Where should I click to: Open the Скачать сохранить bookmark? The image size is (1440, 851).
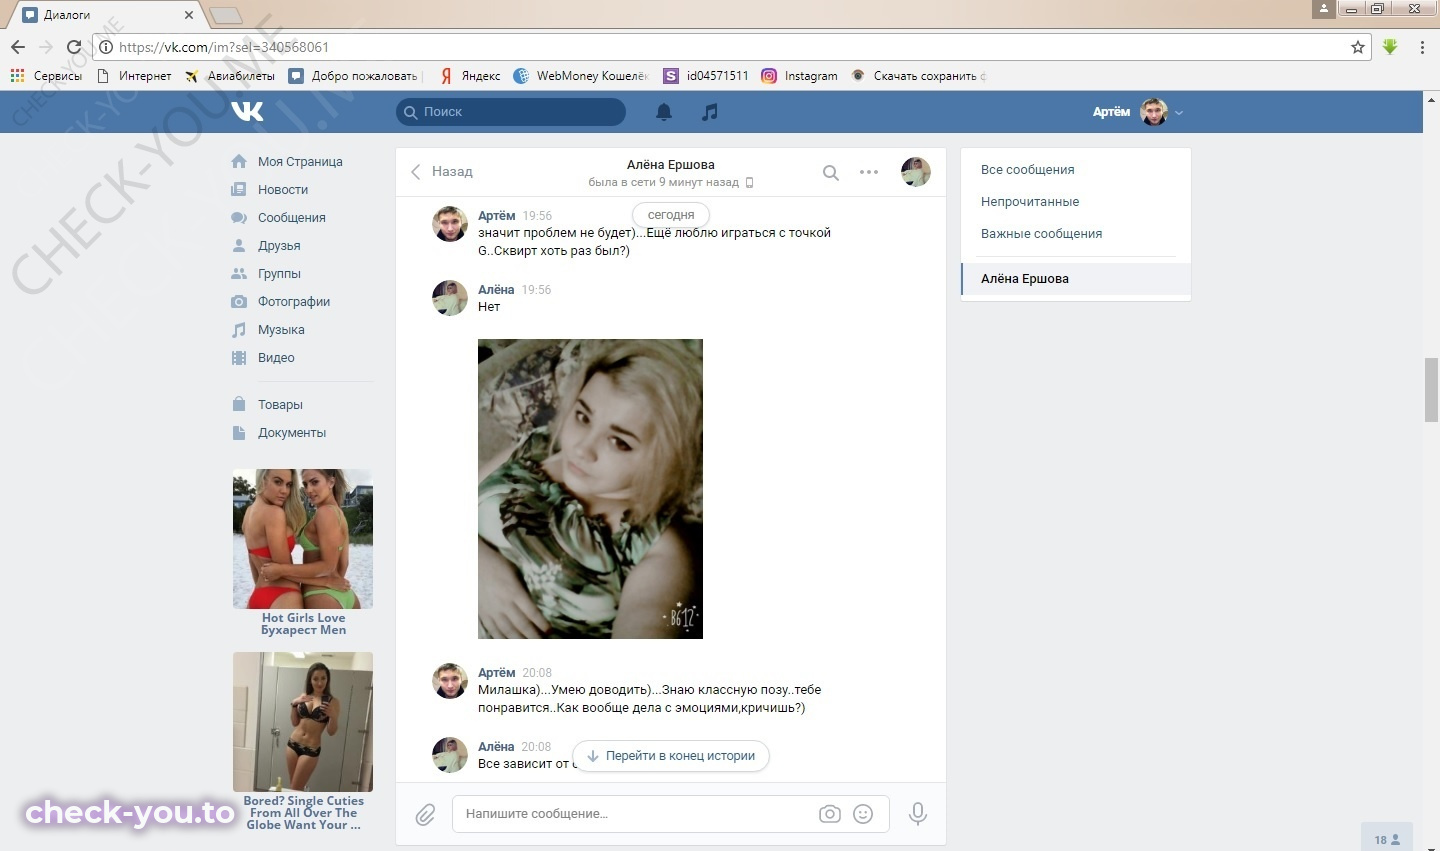[x=918, y=76]
